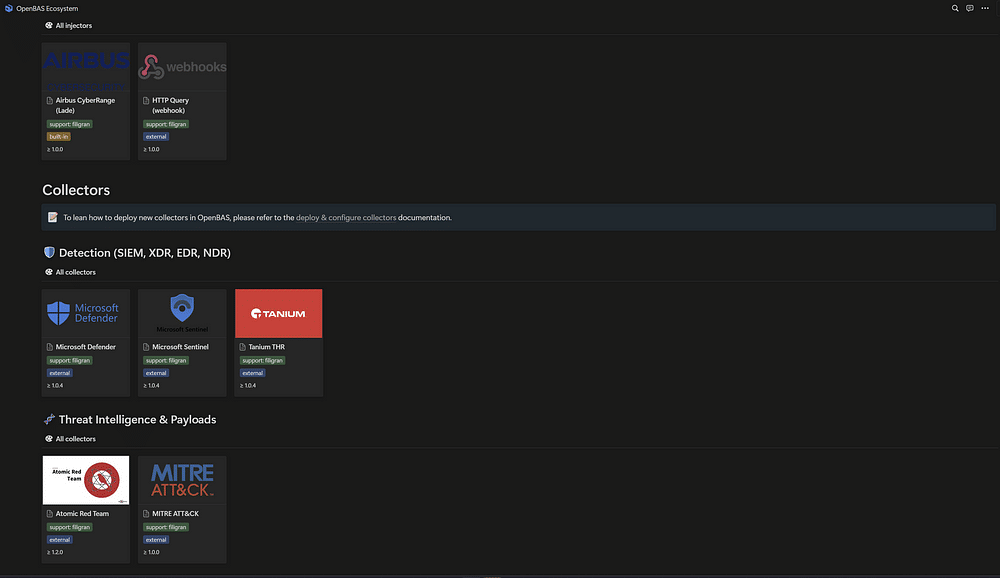Open the three-dot page options menu
Screen dimensions: 1000x578
(985, 8)
